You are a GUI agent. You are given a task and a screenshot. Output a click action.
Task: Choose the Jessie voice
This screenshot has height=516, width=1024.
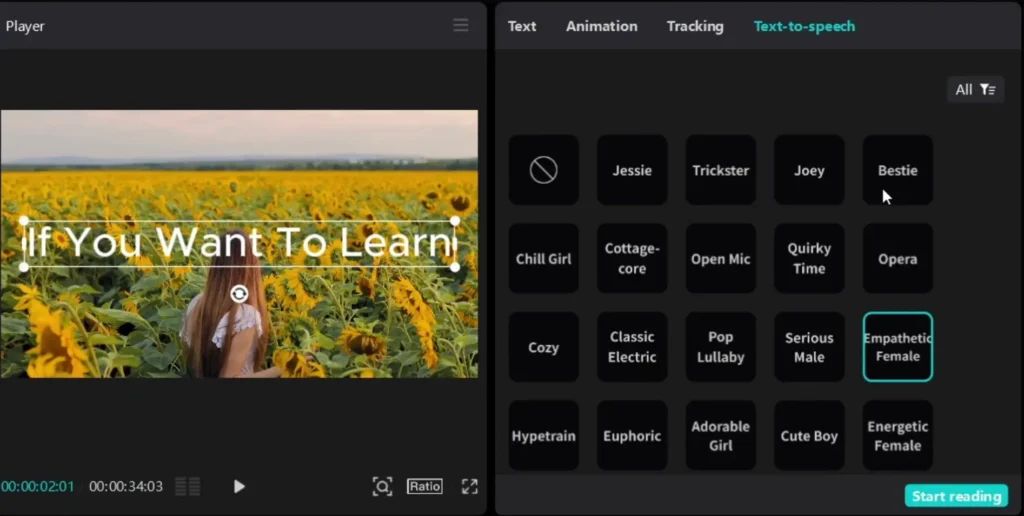click(632, 170)
